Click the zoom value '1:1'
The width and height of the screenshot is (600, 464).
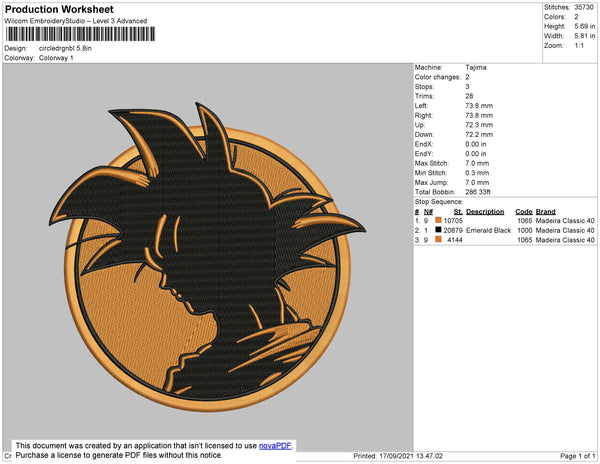(579, 46)
